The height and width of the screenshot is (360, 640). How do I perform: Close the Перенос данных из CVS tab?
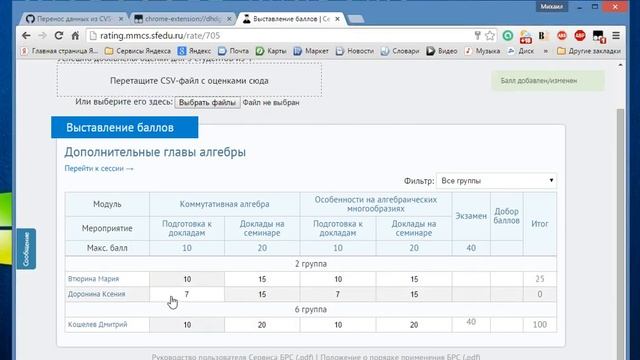point(121,19)
